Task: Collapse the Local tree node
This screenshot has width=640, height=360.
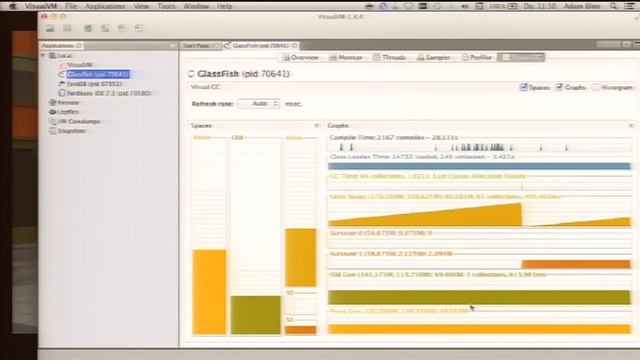Action: pyautogui.click(x=43, y=55)
